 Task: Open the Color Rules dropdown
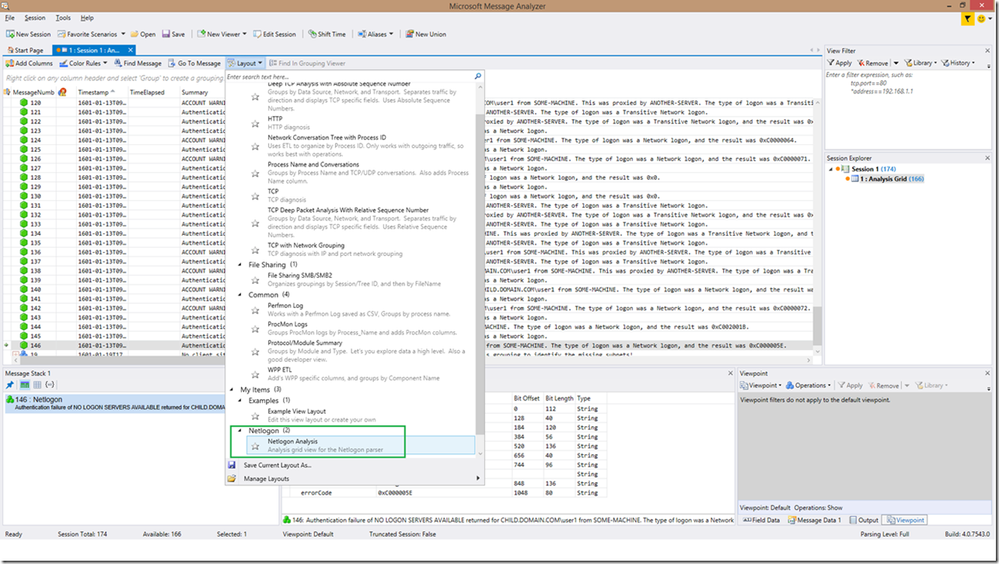(x=83, y=63)
